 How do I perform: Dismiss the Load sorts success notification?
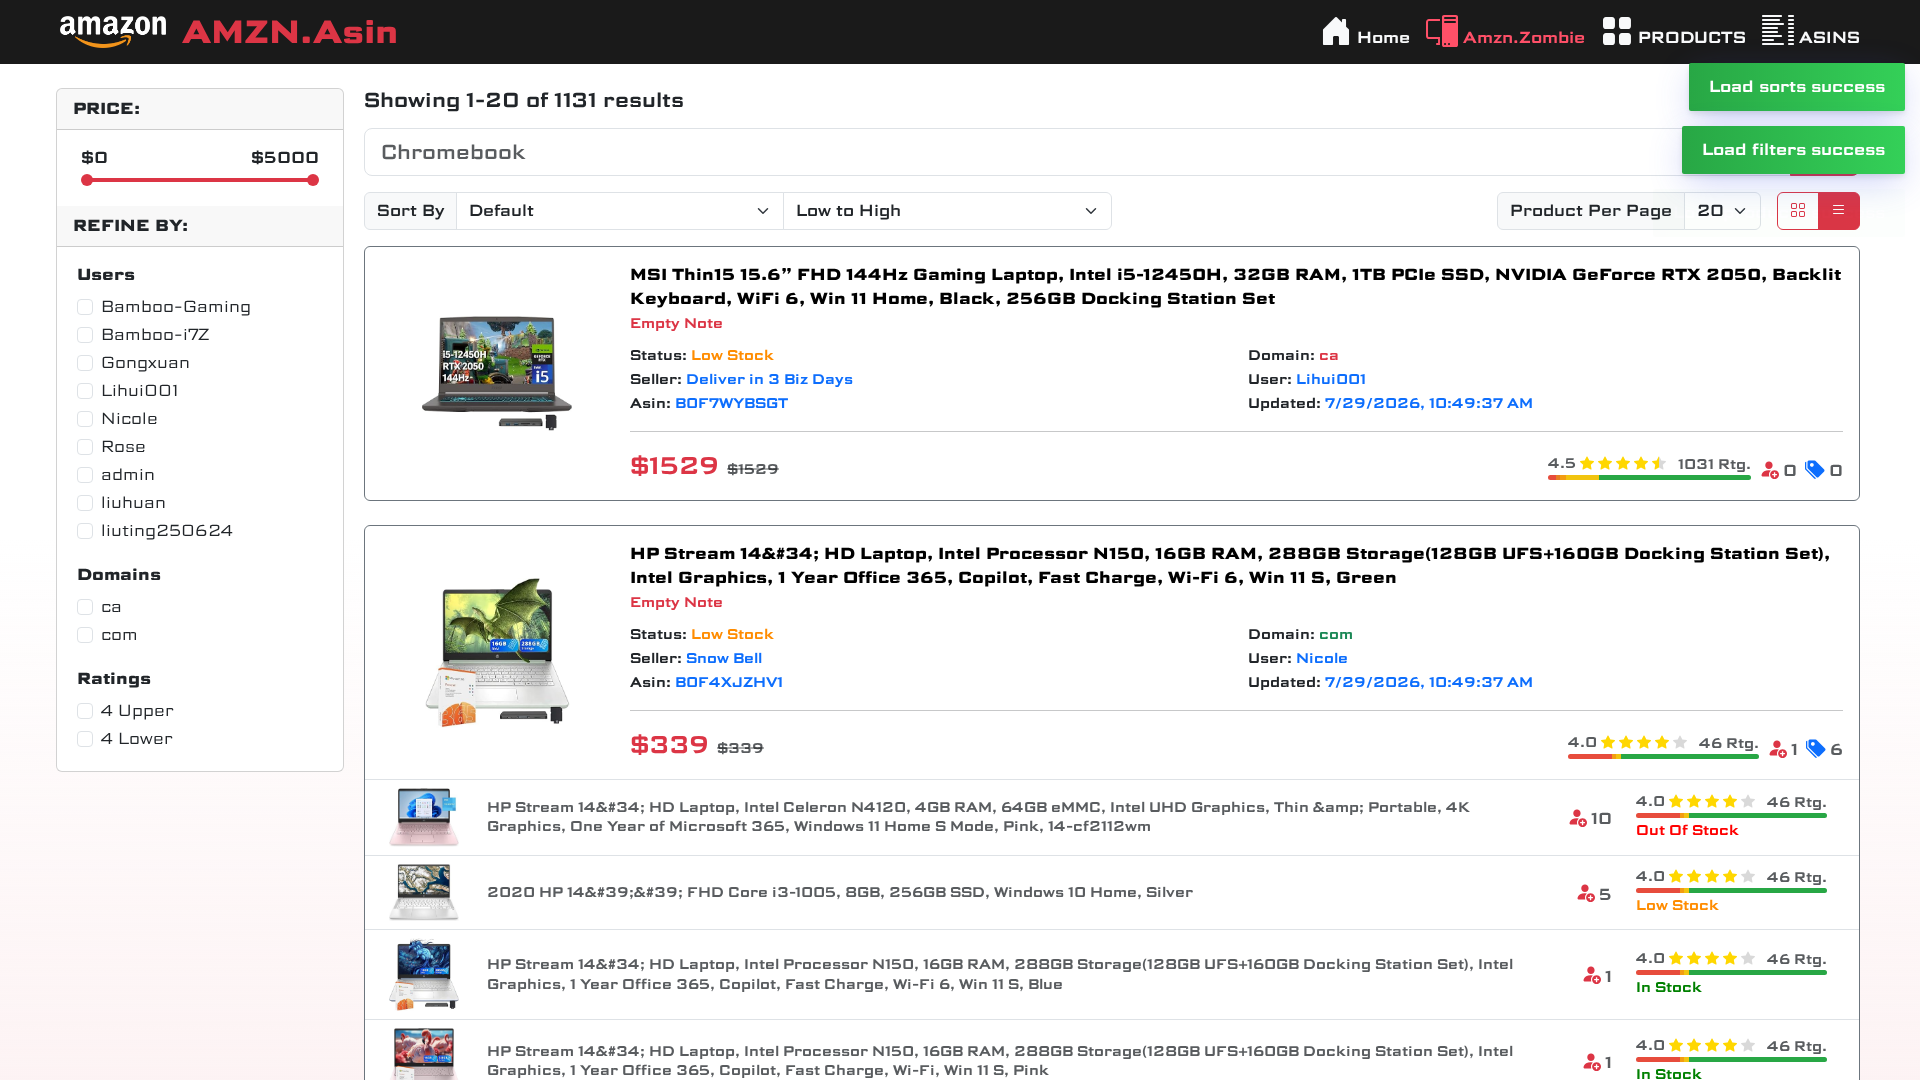1797,87
